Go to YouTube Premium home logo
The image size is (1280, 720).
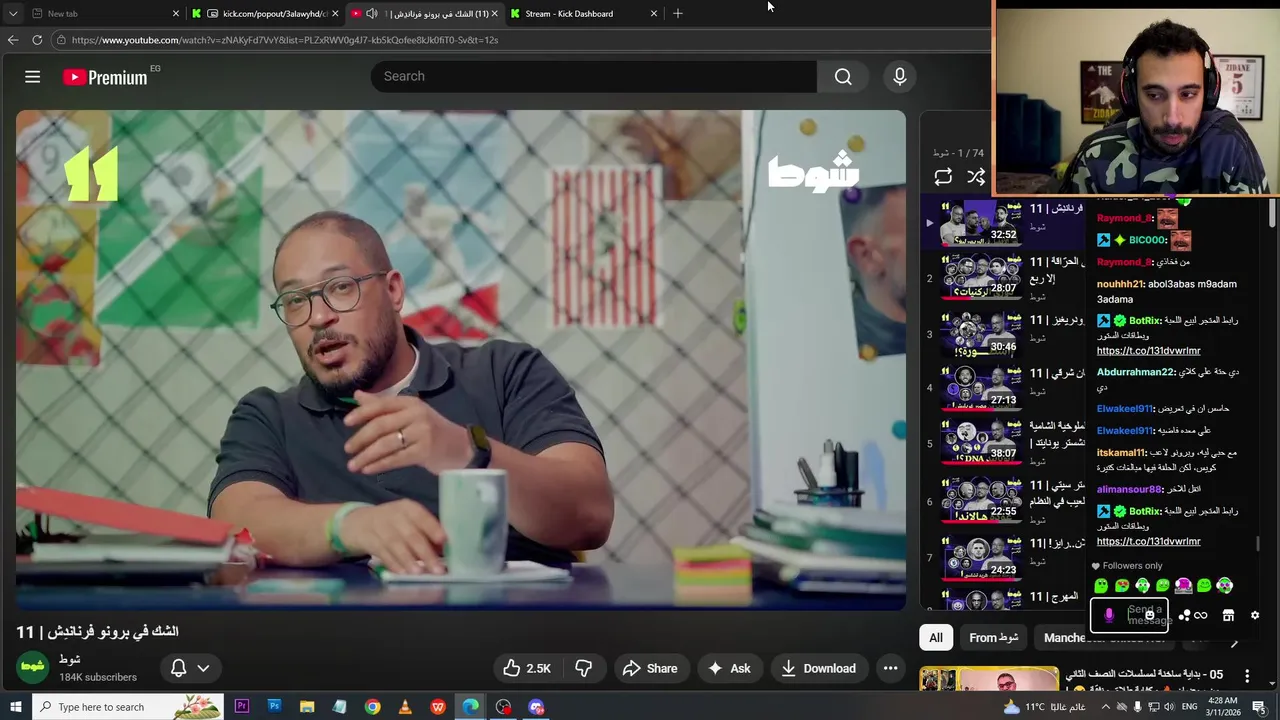coord(106,77)
